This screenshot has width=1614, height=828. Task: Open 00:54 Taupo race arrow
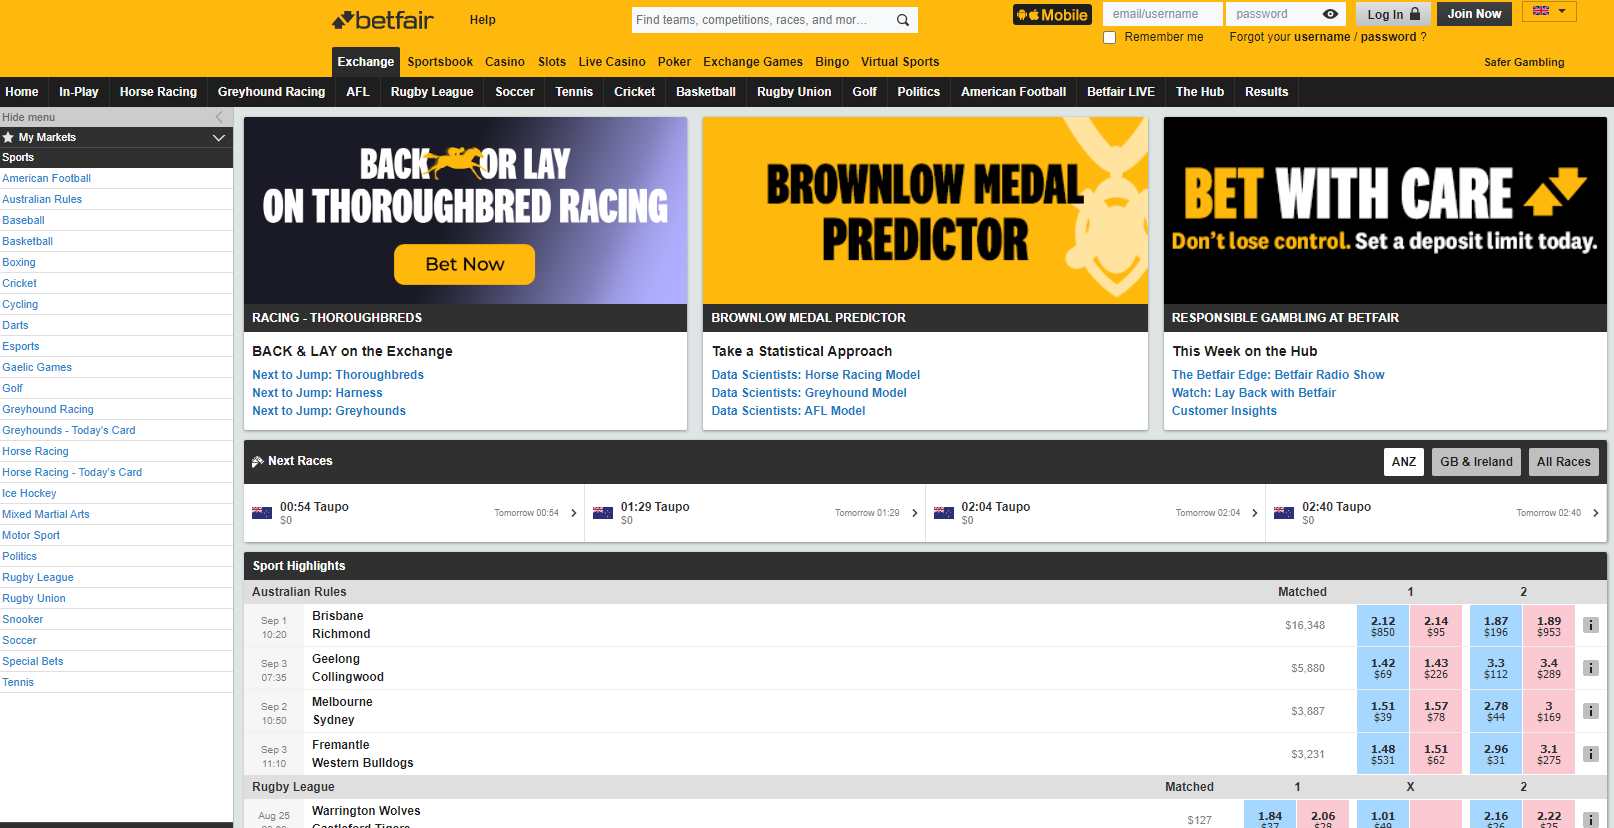click(x=574, y=513)
